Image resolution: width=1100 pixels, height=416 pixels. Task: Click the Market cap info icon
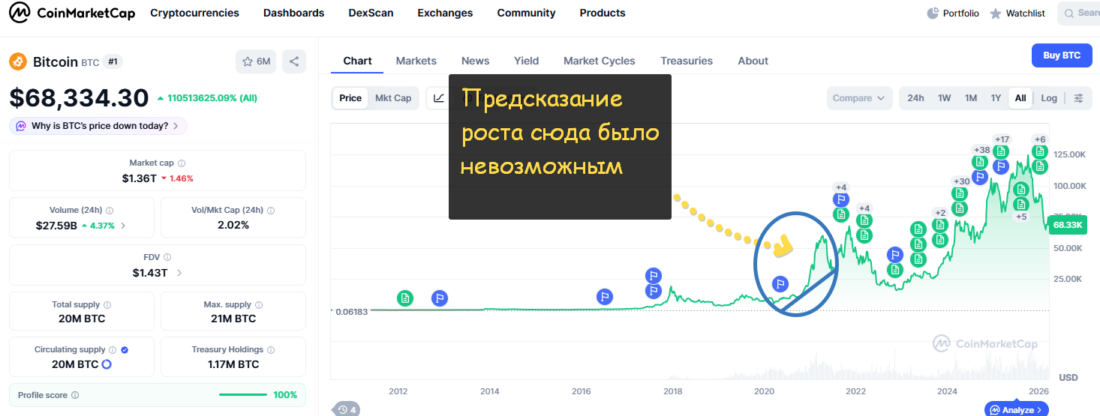(x=182, y=163)
